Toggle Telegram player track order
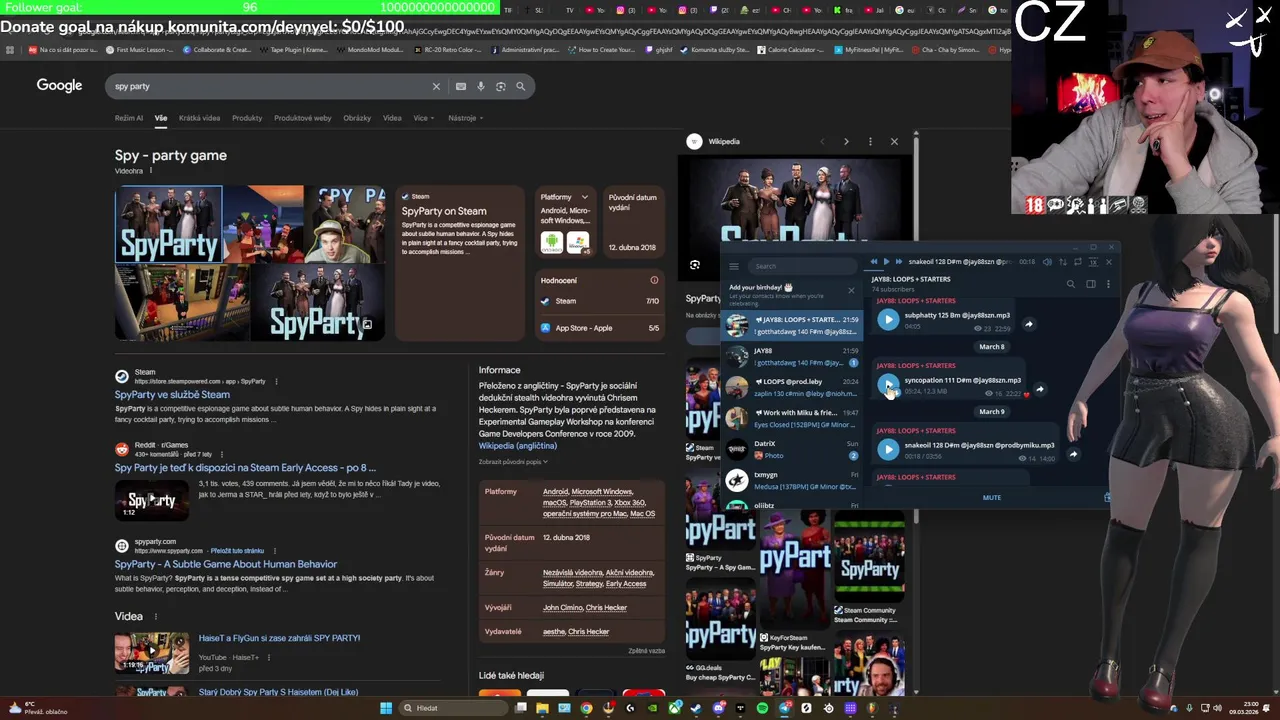 (1063, 262)
